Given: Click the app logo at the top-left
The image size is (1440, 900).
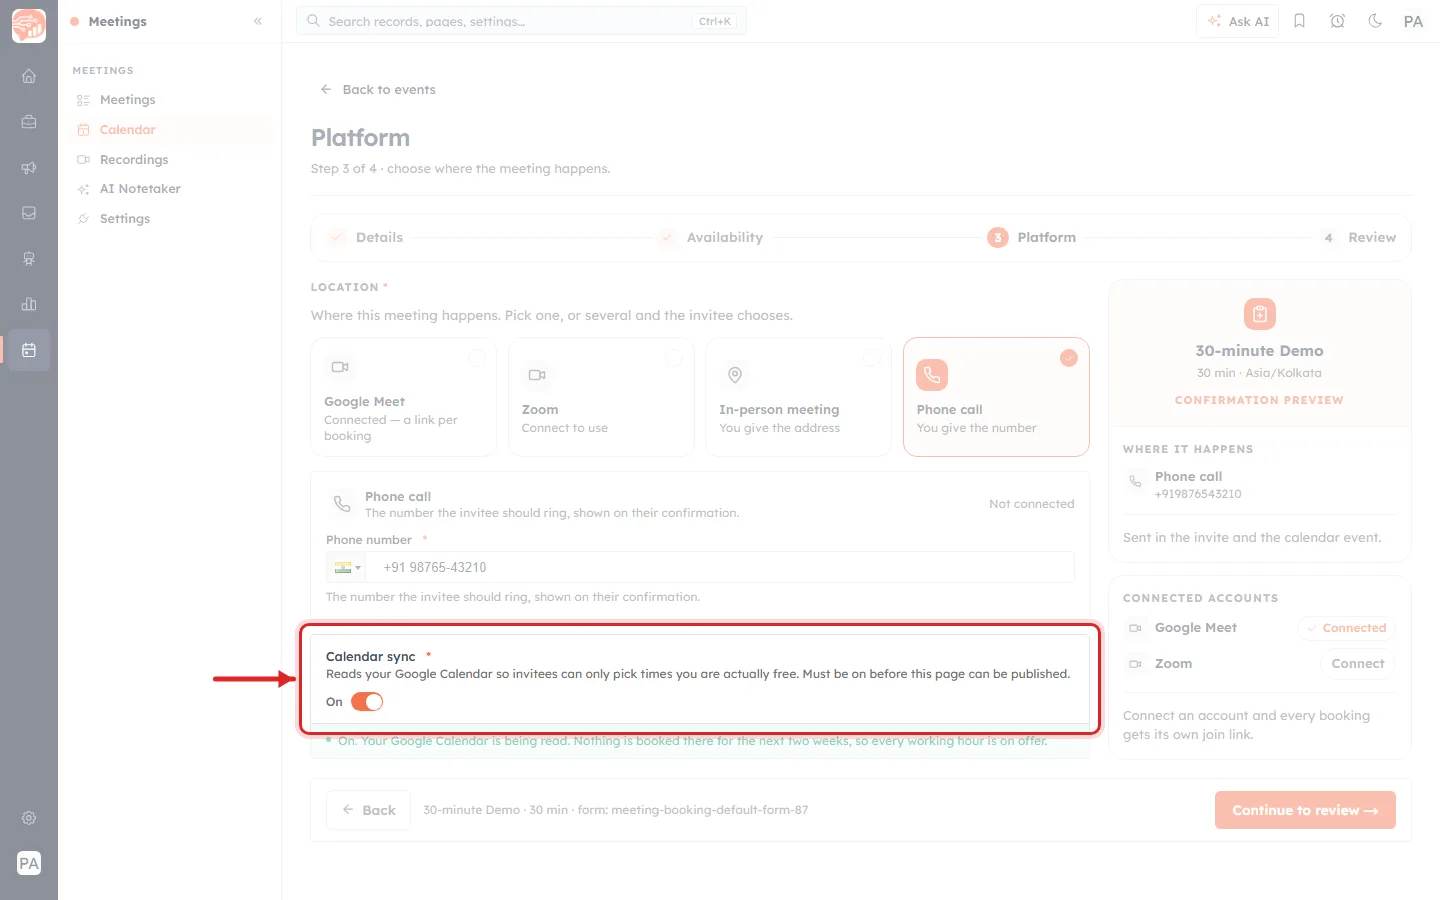Looking at the screenshot, I should pos(29,26).
